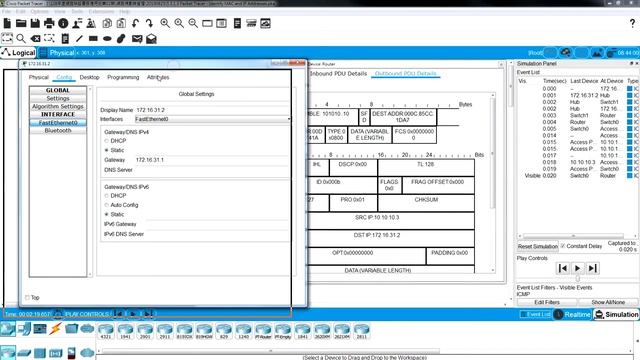The height and width of the screenshot is (360, 640).
Task: Activate the Inspect magnifier tool
Action: tap(21, 38)
